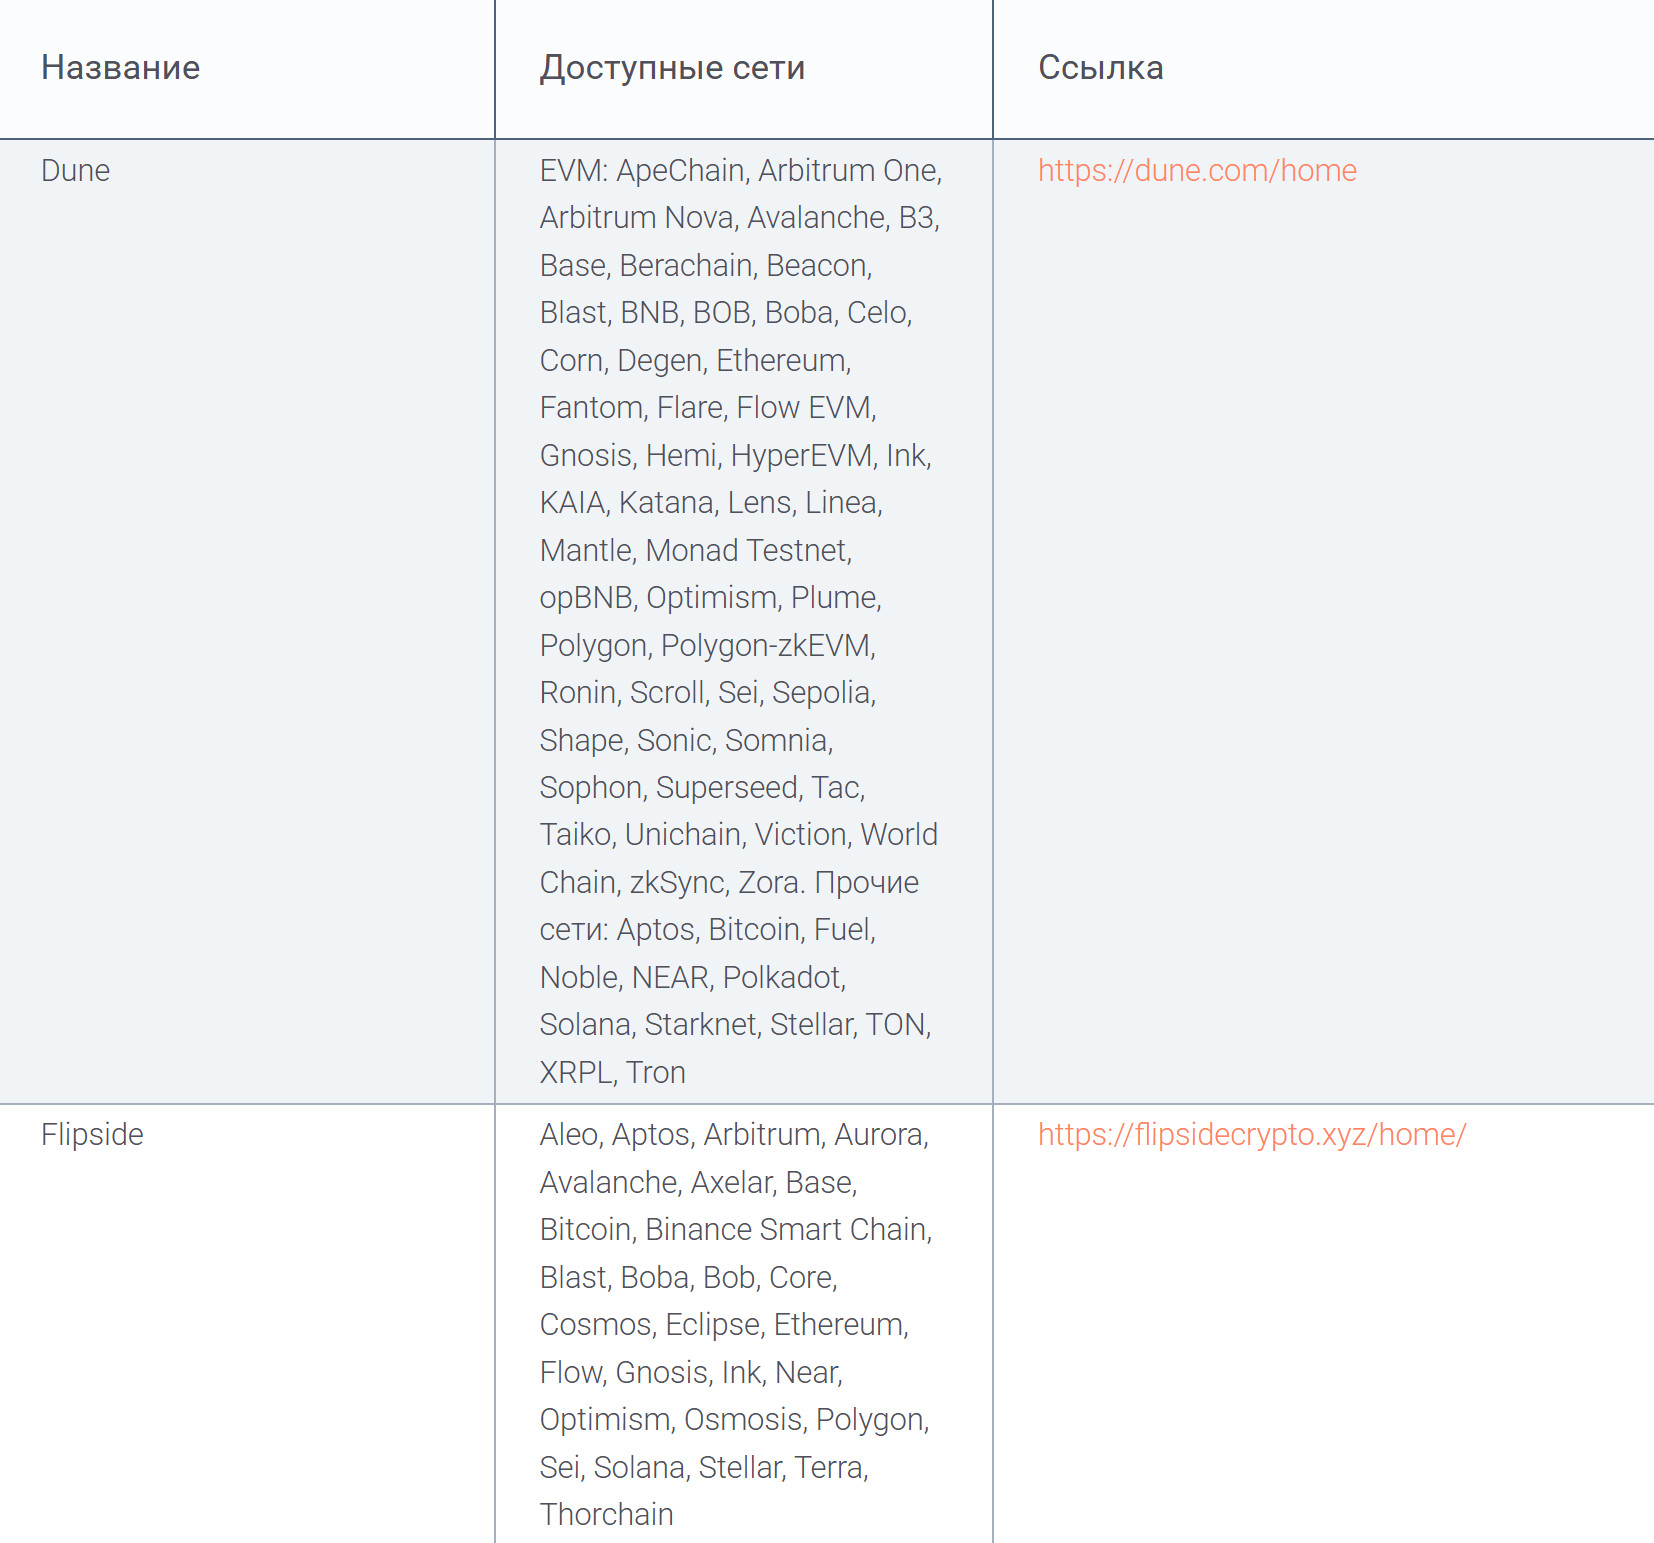Click the "Unichain" network name
This screenshot has height=1543, width=1654.
pyautogui.click(x=683, y=835)
